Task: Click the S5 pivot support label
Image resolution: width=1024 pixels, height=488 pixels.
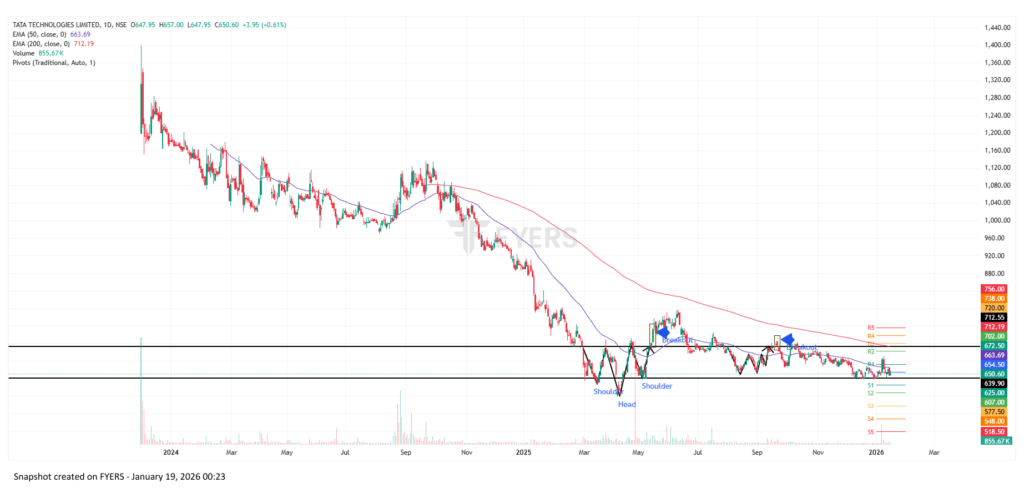Action: point(871,431)
